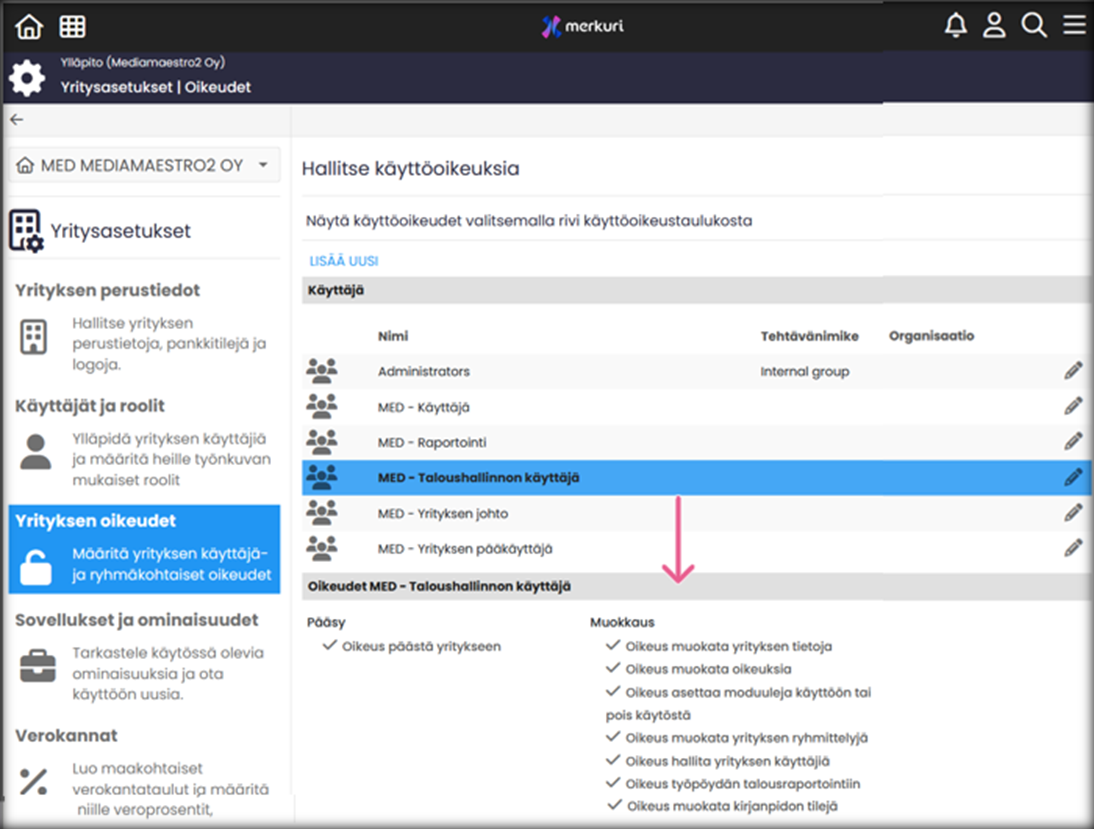Open Sovellukset ja ominaisuudet section
1094x829 pixels.
pos(137,619)
